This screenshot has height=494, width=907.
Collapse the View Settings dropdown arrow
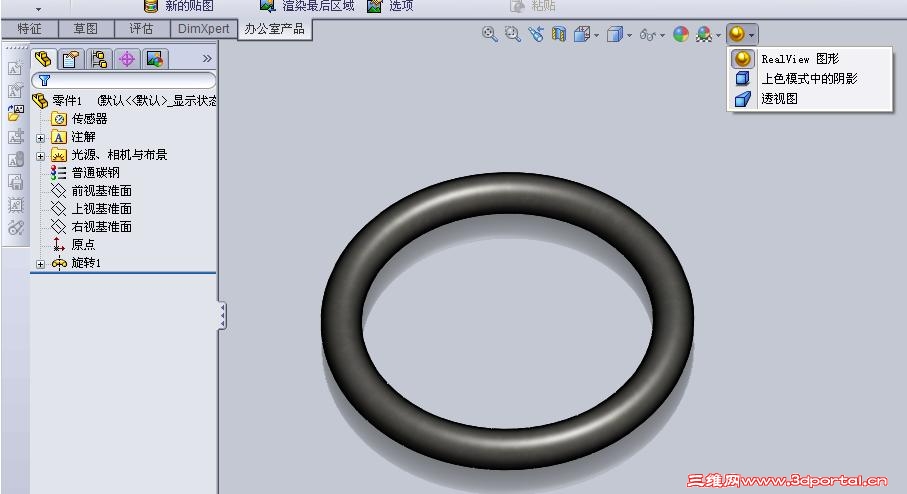[751, 35]
